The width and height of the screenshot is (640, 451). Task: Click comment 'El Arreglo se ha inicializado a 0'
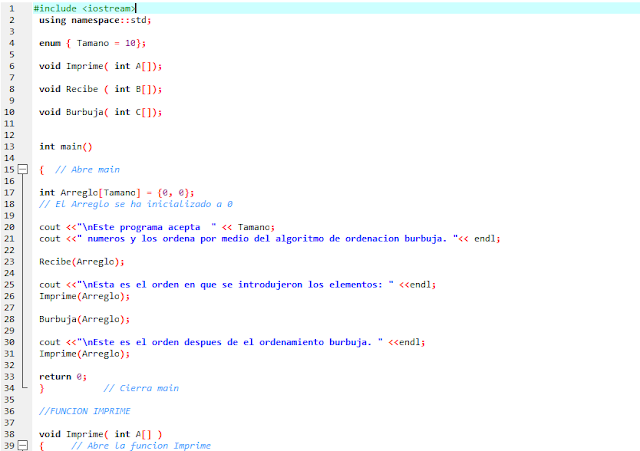tap(136, 204)
